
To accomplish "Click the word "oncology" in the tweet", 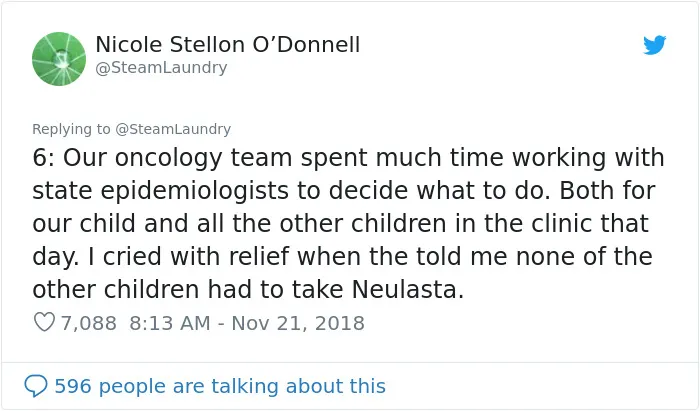I will 168,158.
